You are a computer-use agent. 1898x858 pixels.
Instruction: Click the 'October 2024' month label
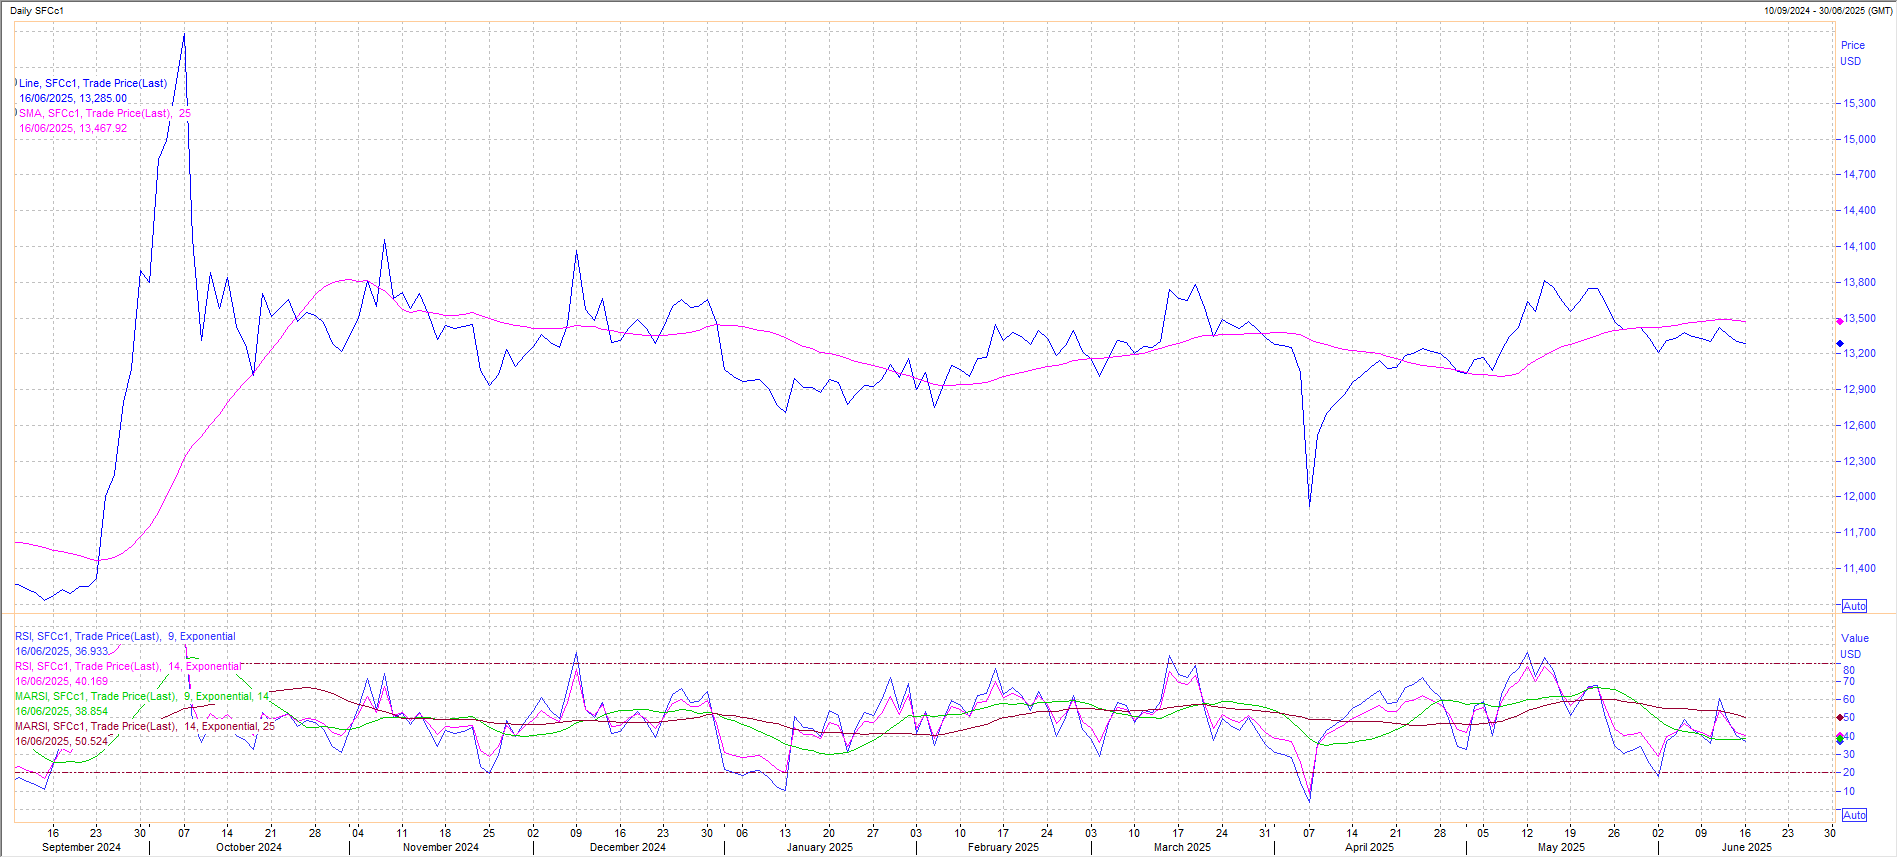click(x=249, y=848)
